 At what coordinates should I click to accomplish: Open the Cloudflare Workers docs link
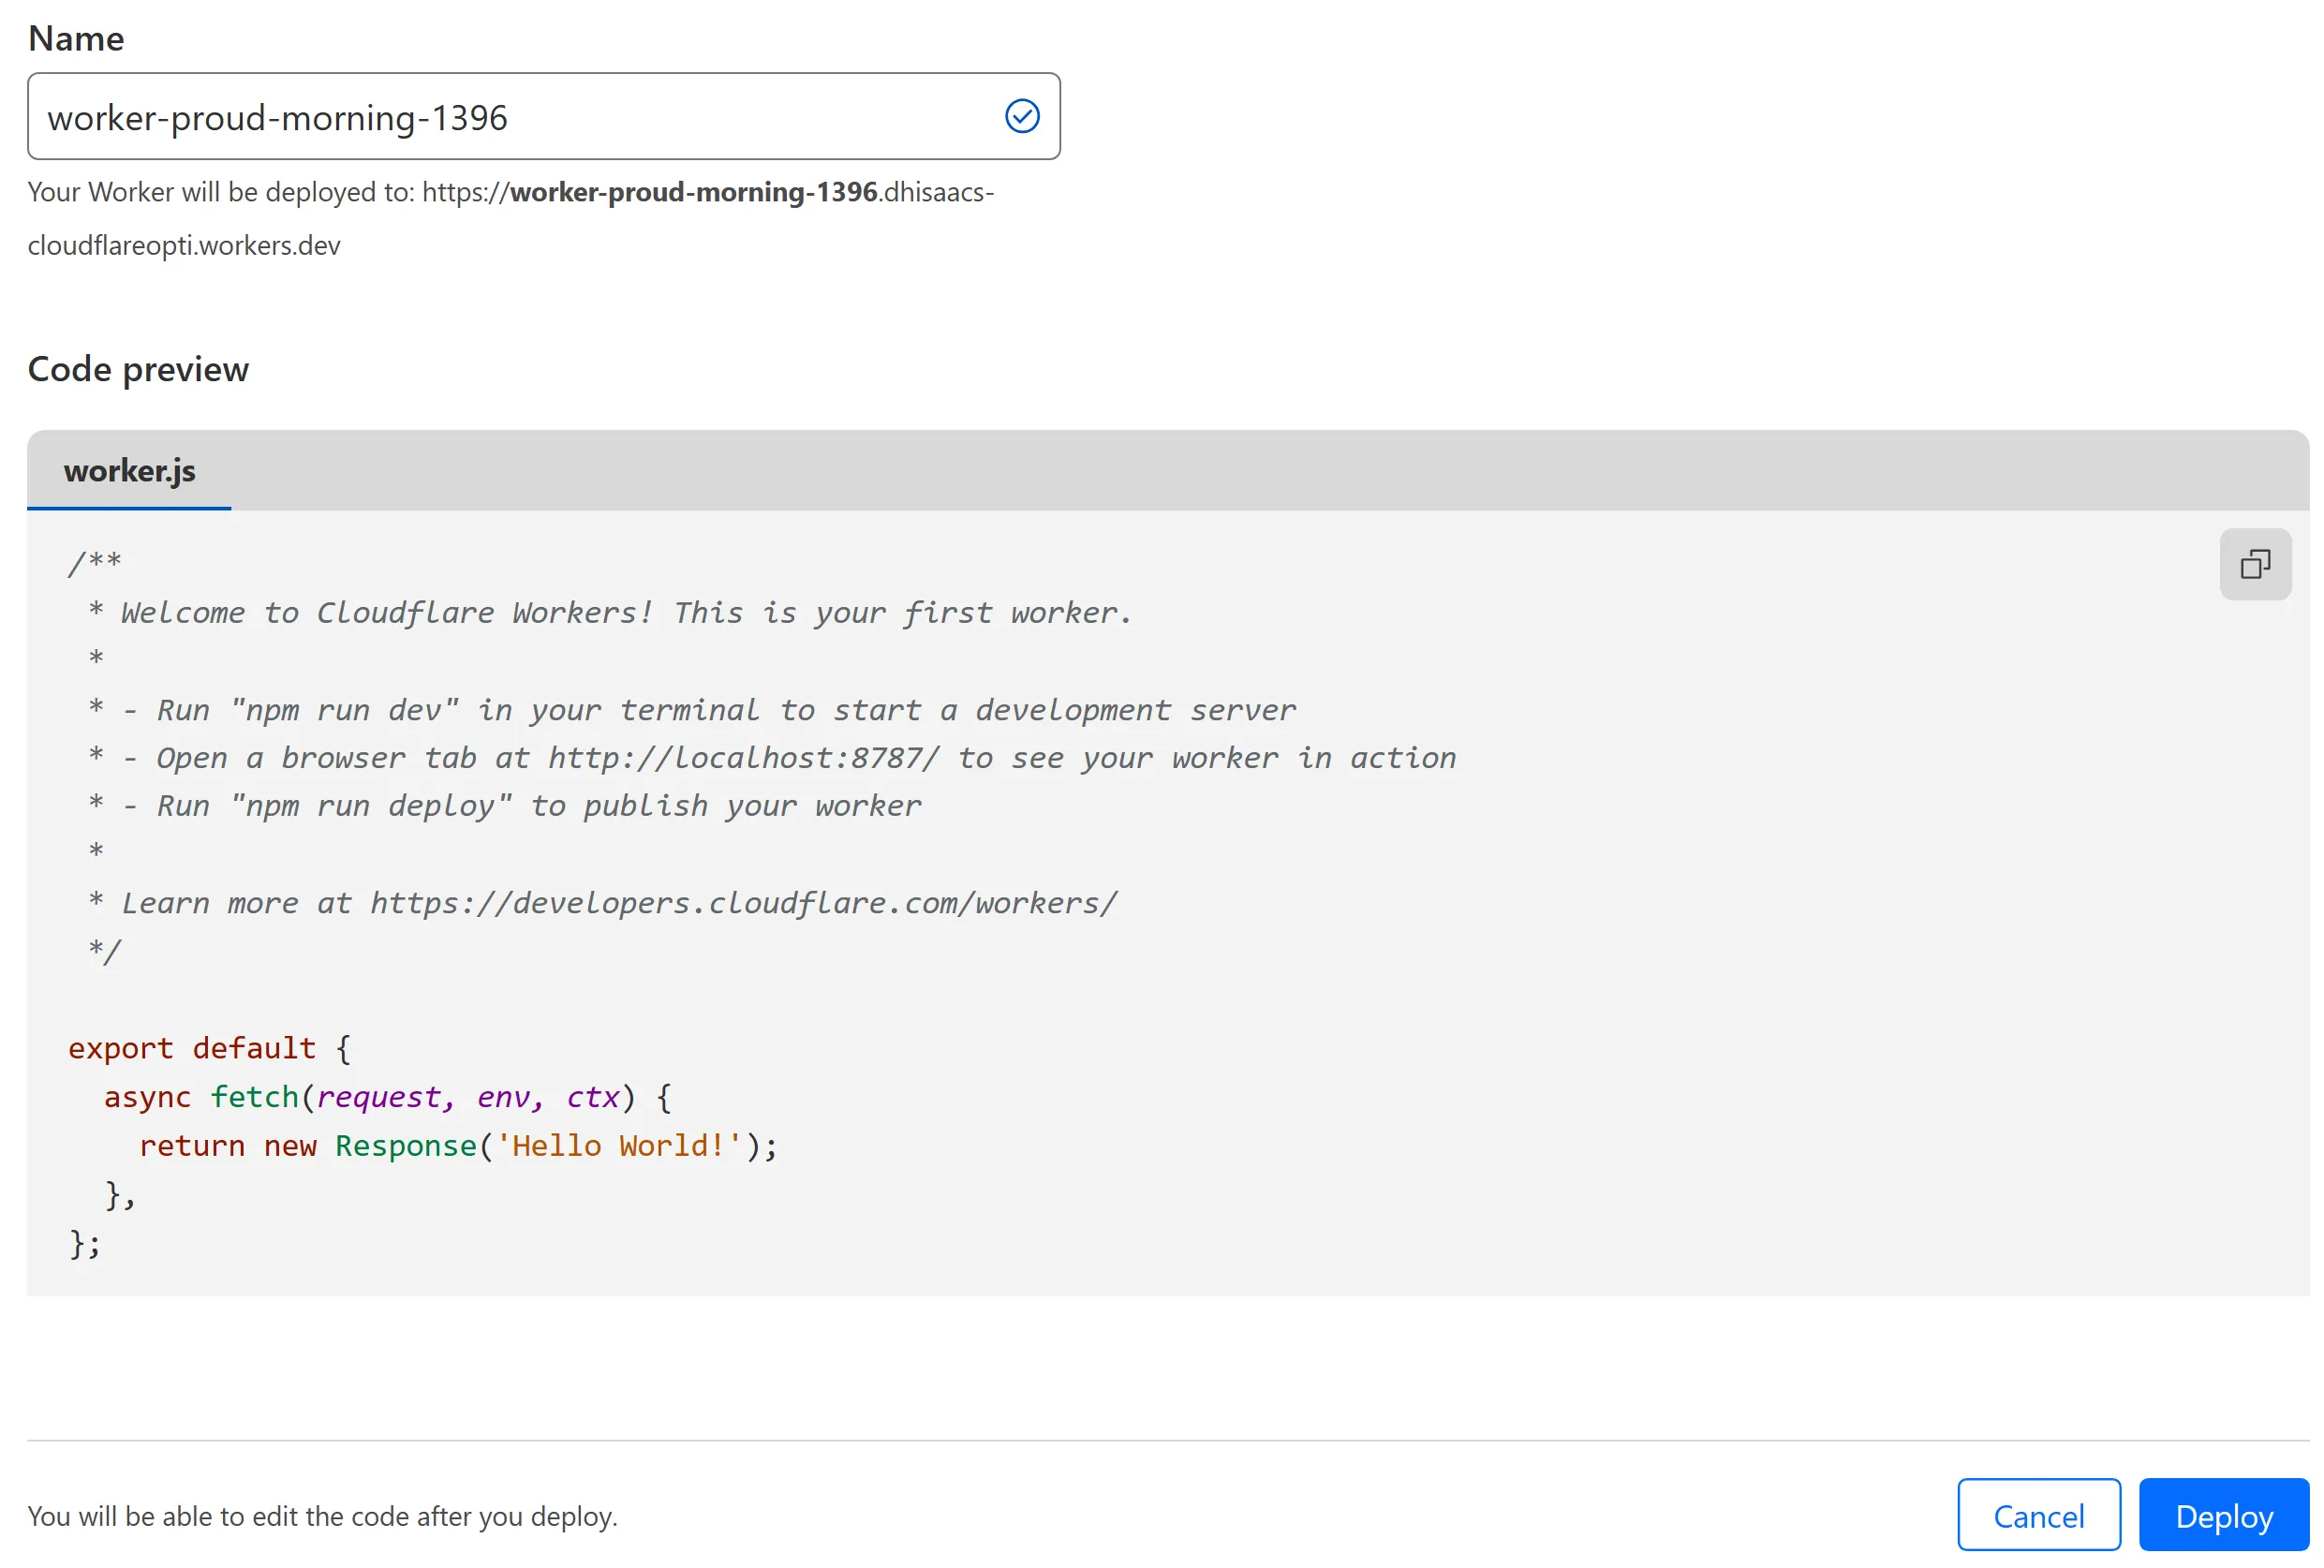pos(744,901)
